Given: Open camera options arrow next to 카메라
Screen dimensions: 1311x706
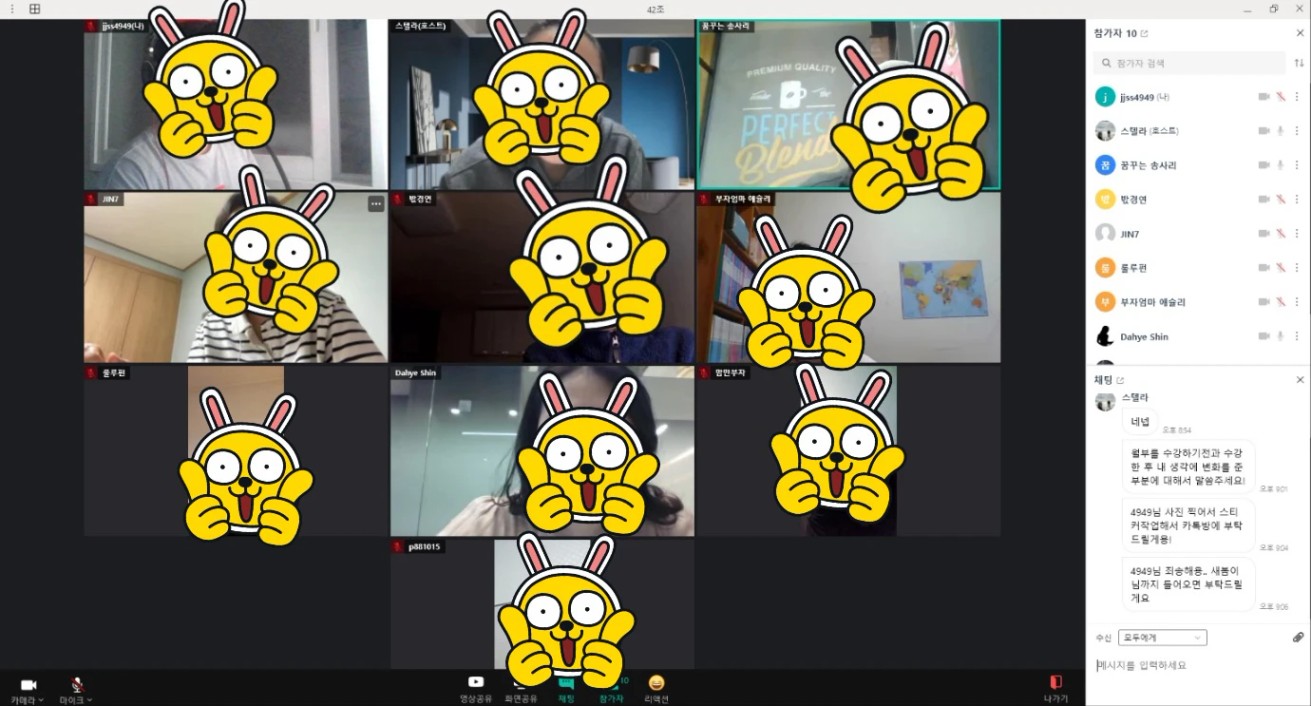Looking at the screenshot, I should pyautogui.click(x=41, y=700).
